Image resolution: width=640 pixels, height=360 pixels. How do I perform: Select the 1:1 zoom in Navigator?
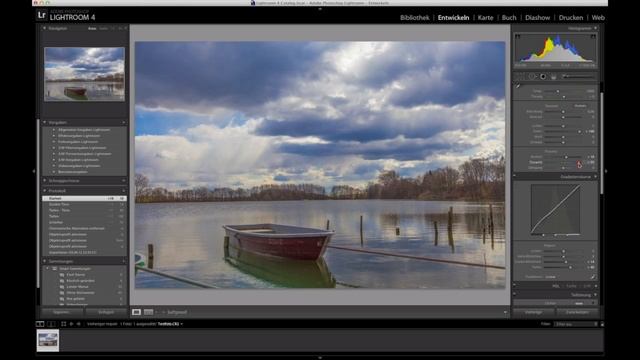click(113, 29)
